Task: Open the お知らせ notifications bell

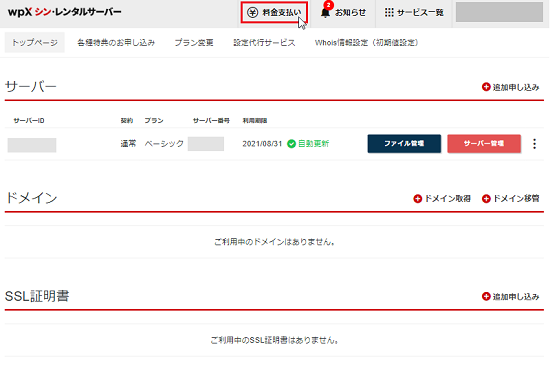Action: click(x=343, y=13)
